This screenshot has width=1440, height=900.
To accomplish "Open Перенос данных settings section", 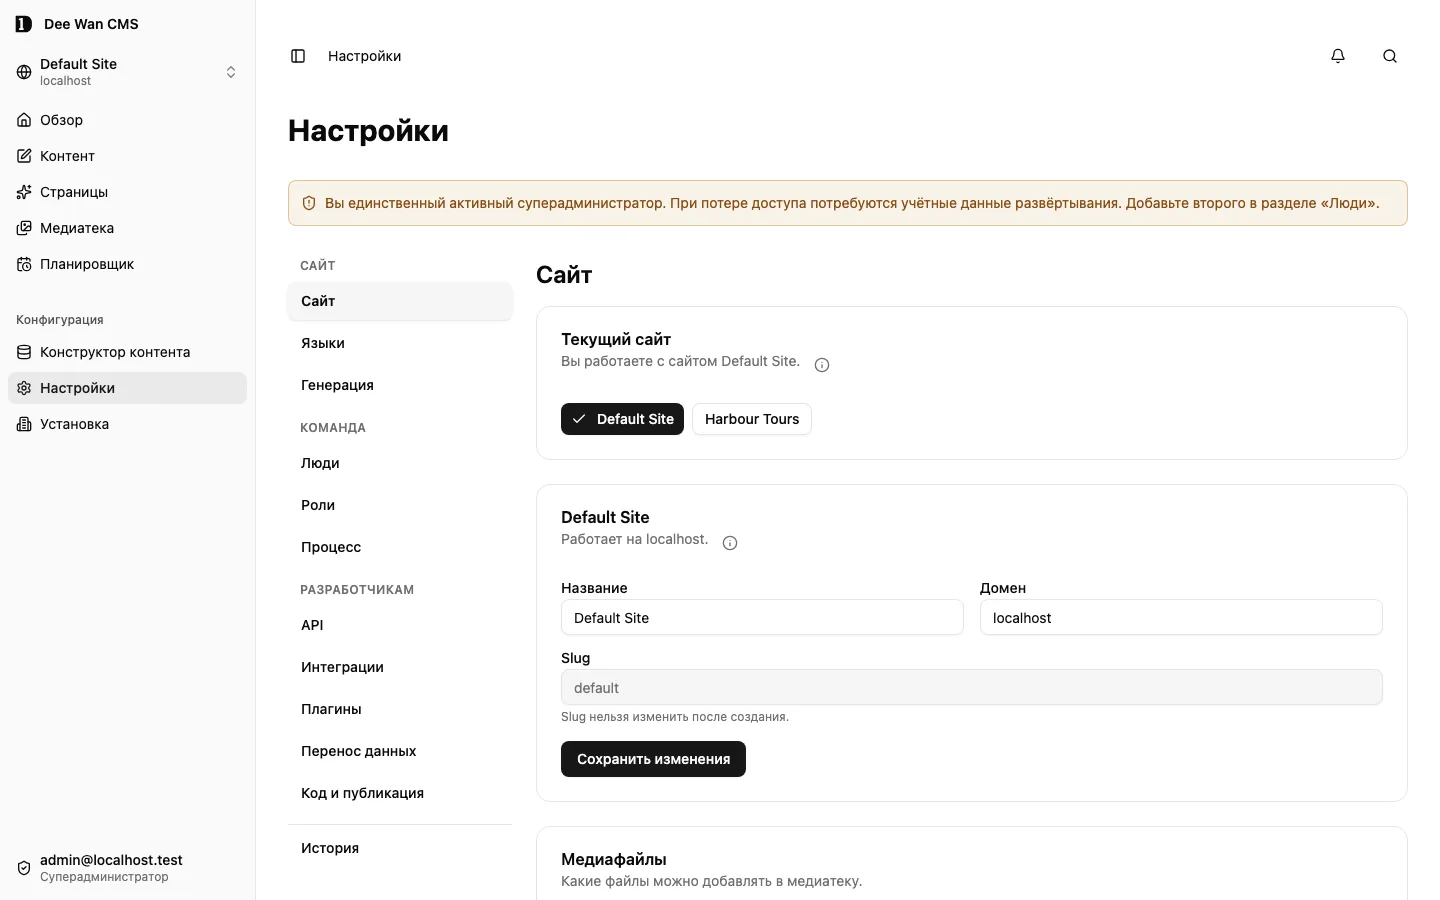I will pos(400,751).
